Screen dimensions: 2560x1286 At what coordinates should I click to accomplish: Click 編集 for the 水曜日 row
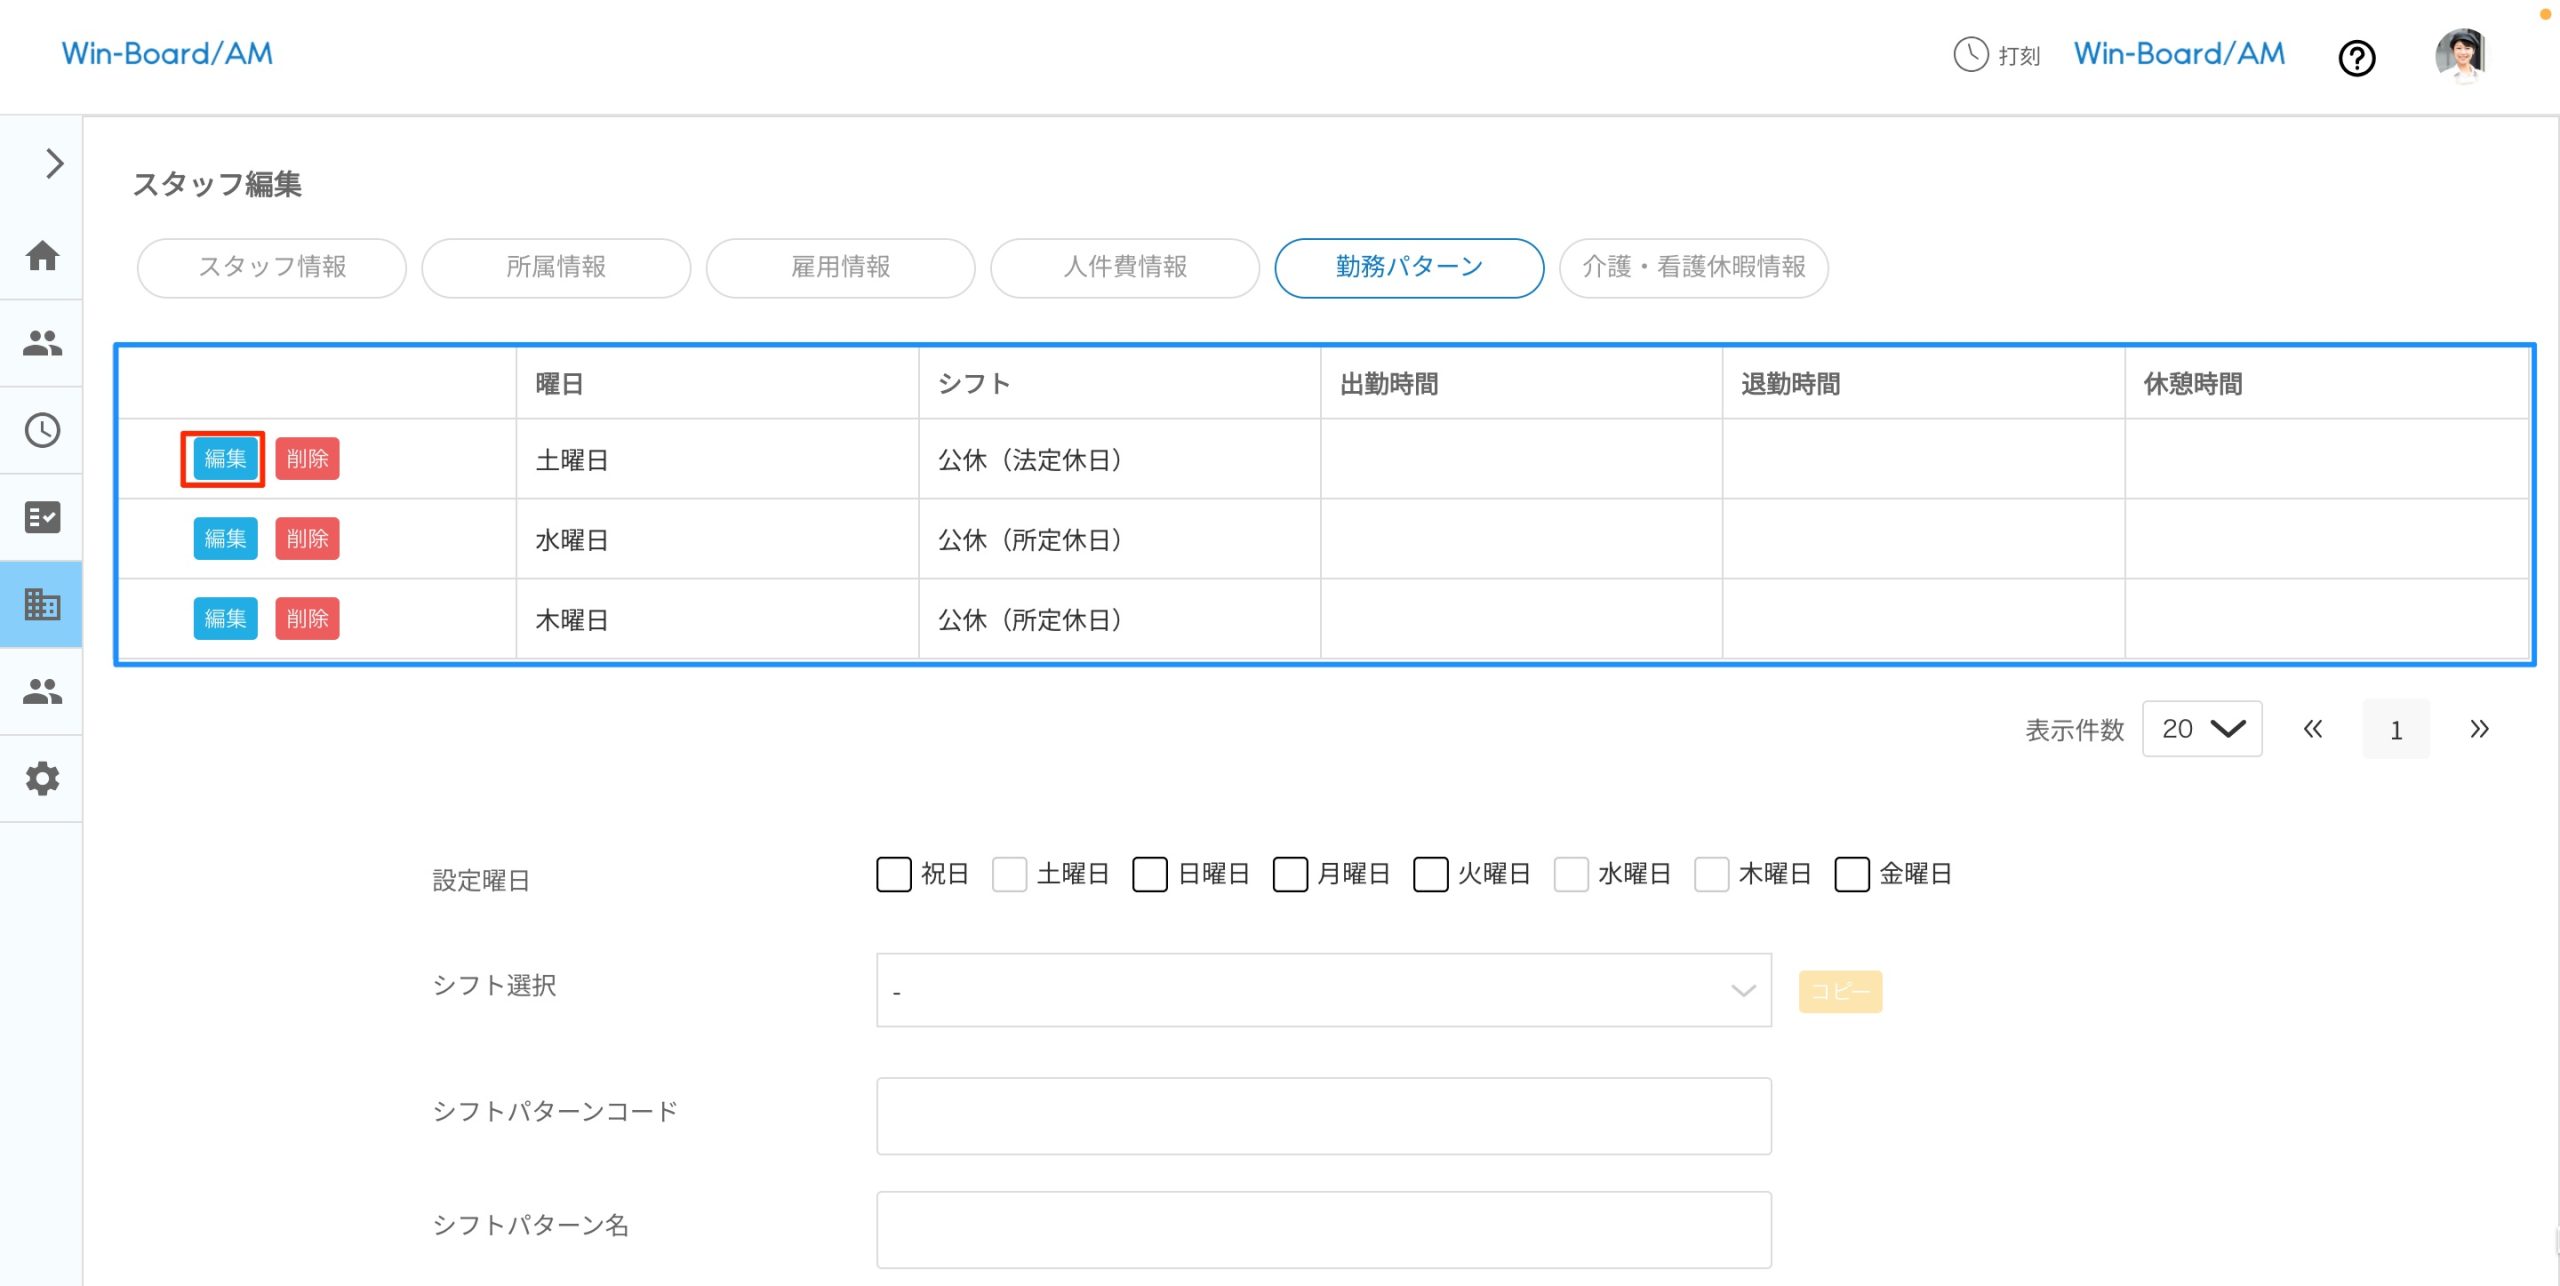(225, 539)
